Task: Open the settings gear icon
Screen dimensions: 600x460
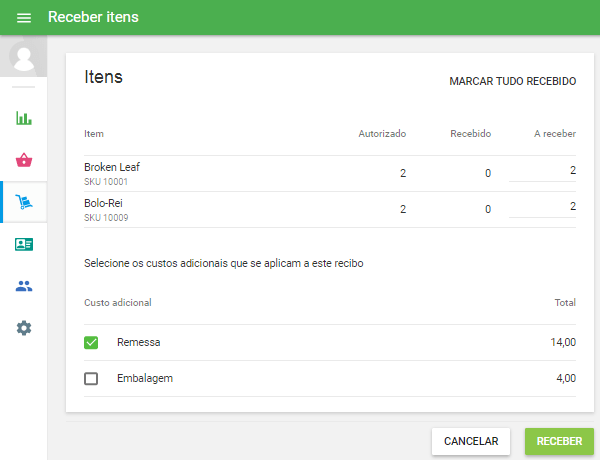Action: coord(24,328)
